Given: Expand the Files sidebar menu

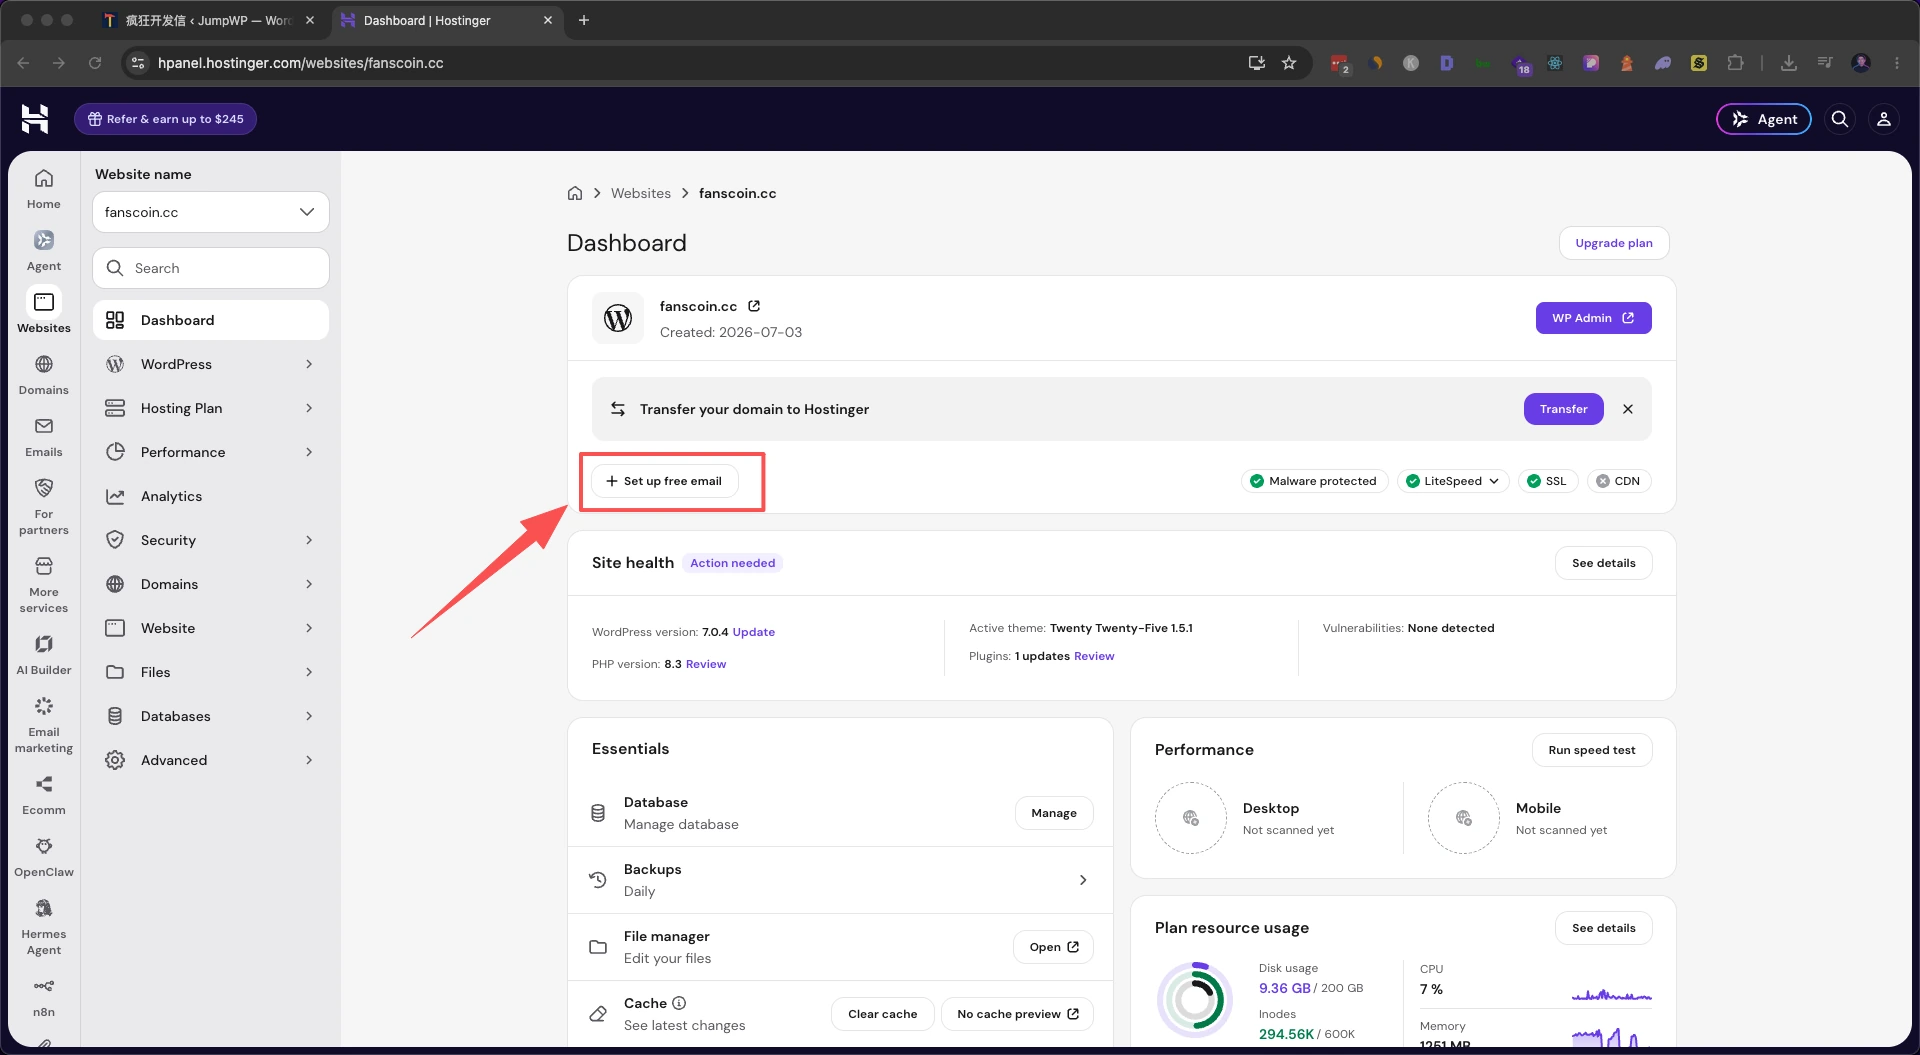Looking at the screenshot, I should click(x=211, y=672).
